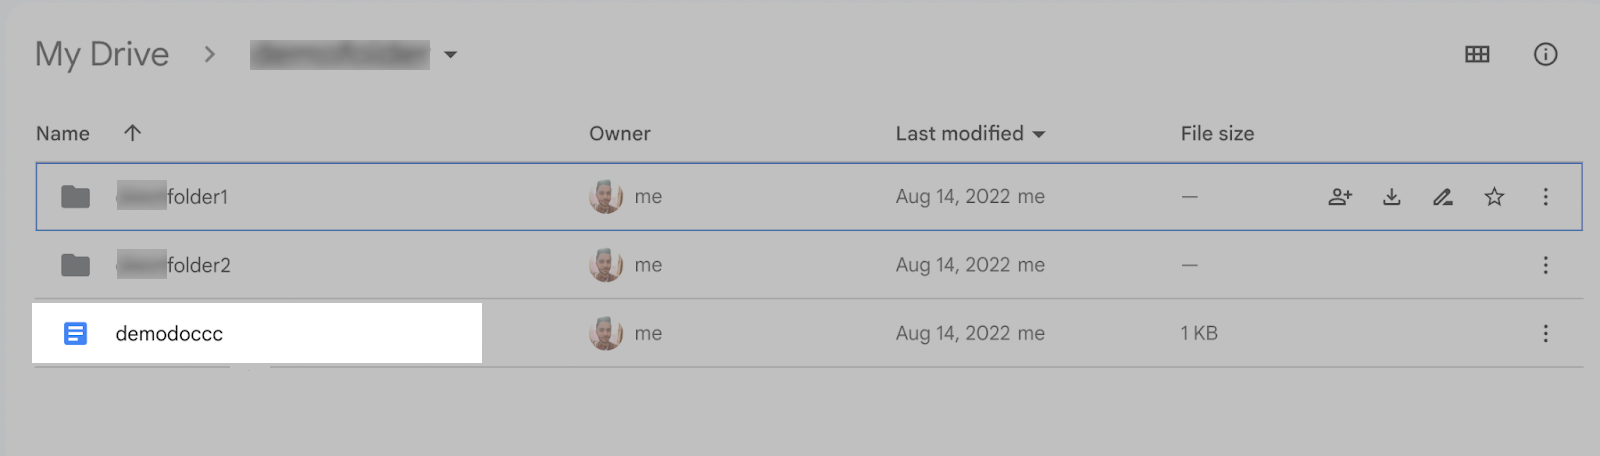This screenshot has height=456, width=1600.
Task: Click the File size column header
Action: point(1216,133)
